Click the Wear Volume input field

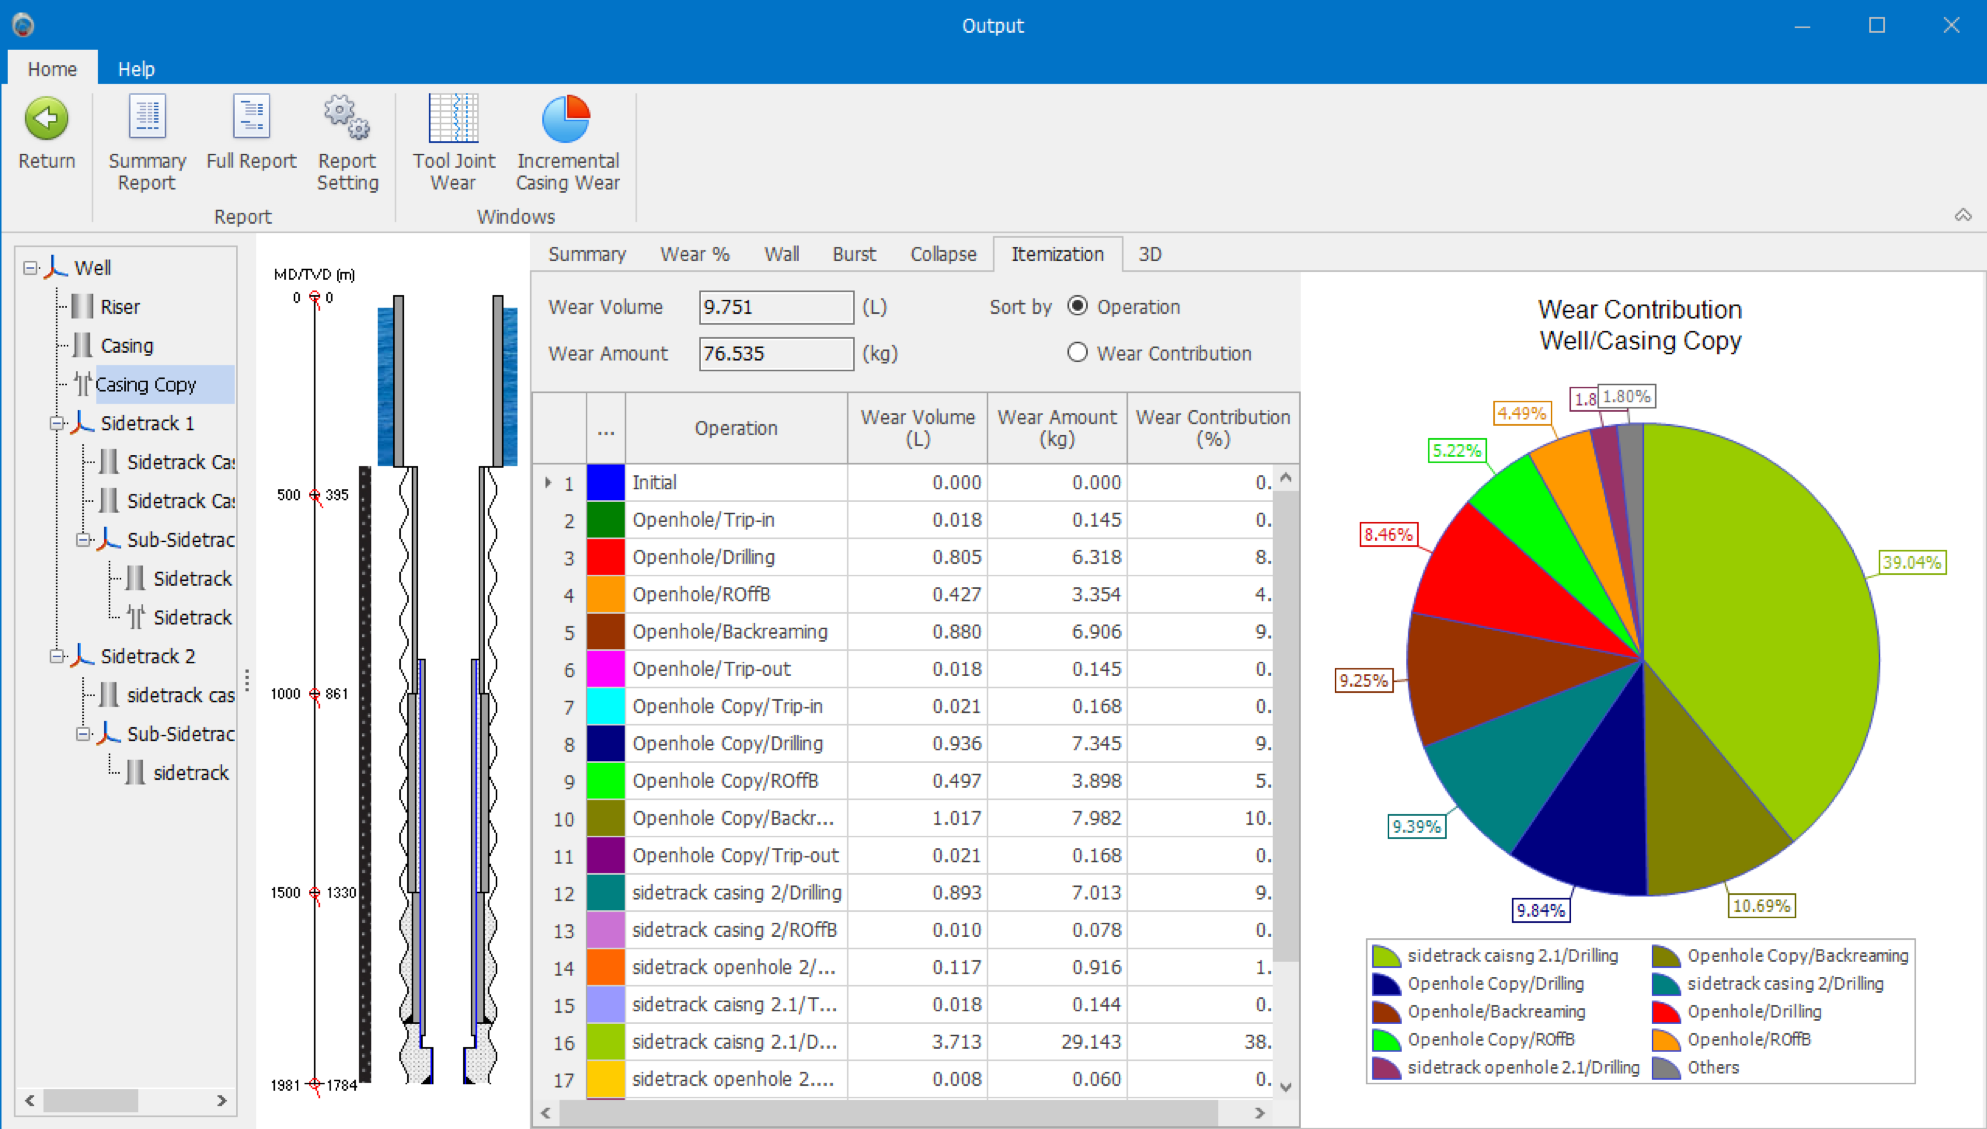(775, 307)
